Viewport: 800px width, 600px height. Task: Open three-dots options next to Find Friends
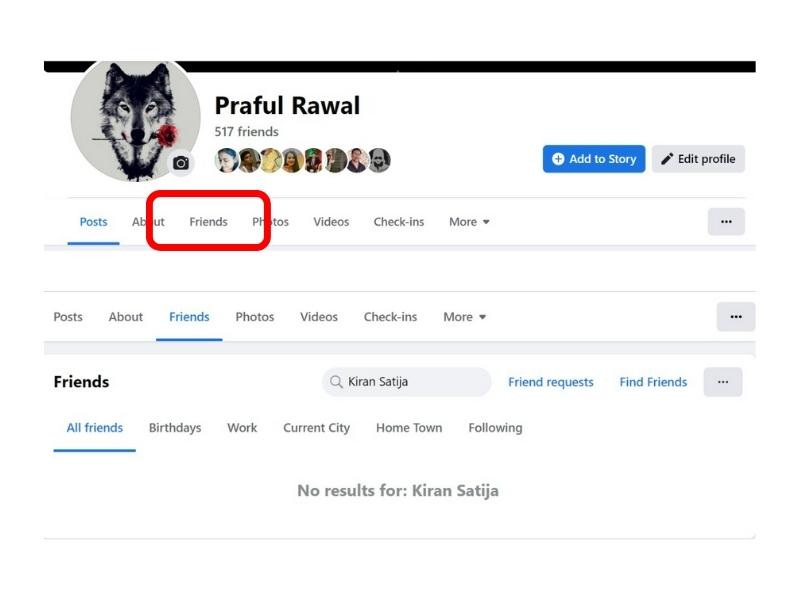723,382
